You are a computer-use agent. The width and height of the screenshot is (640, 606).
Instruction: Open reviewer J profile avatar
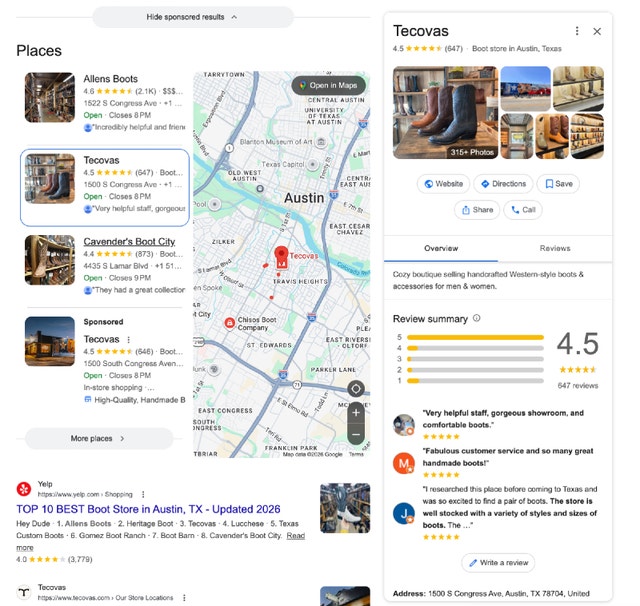[404, 513]
